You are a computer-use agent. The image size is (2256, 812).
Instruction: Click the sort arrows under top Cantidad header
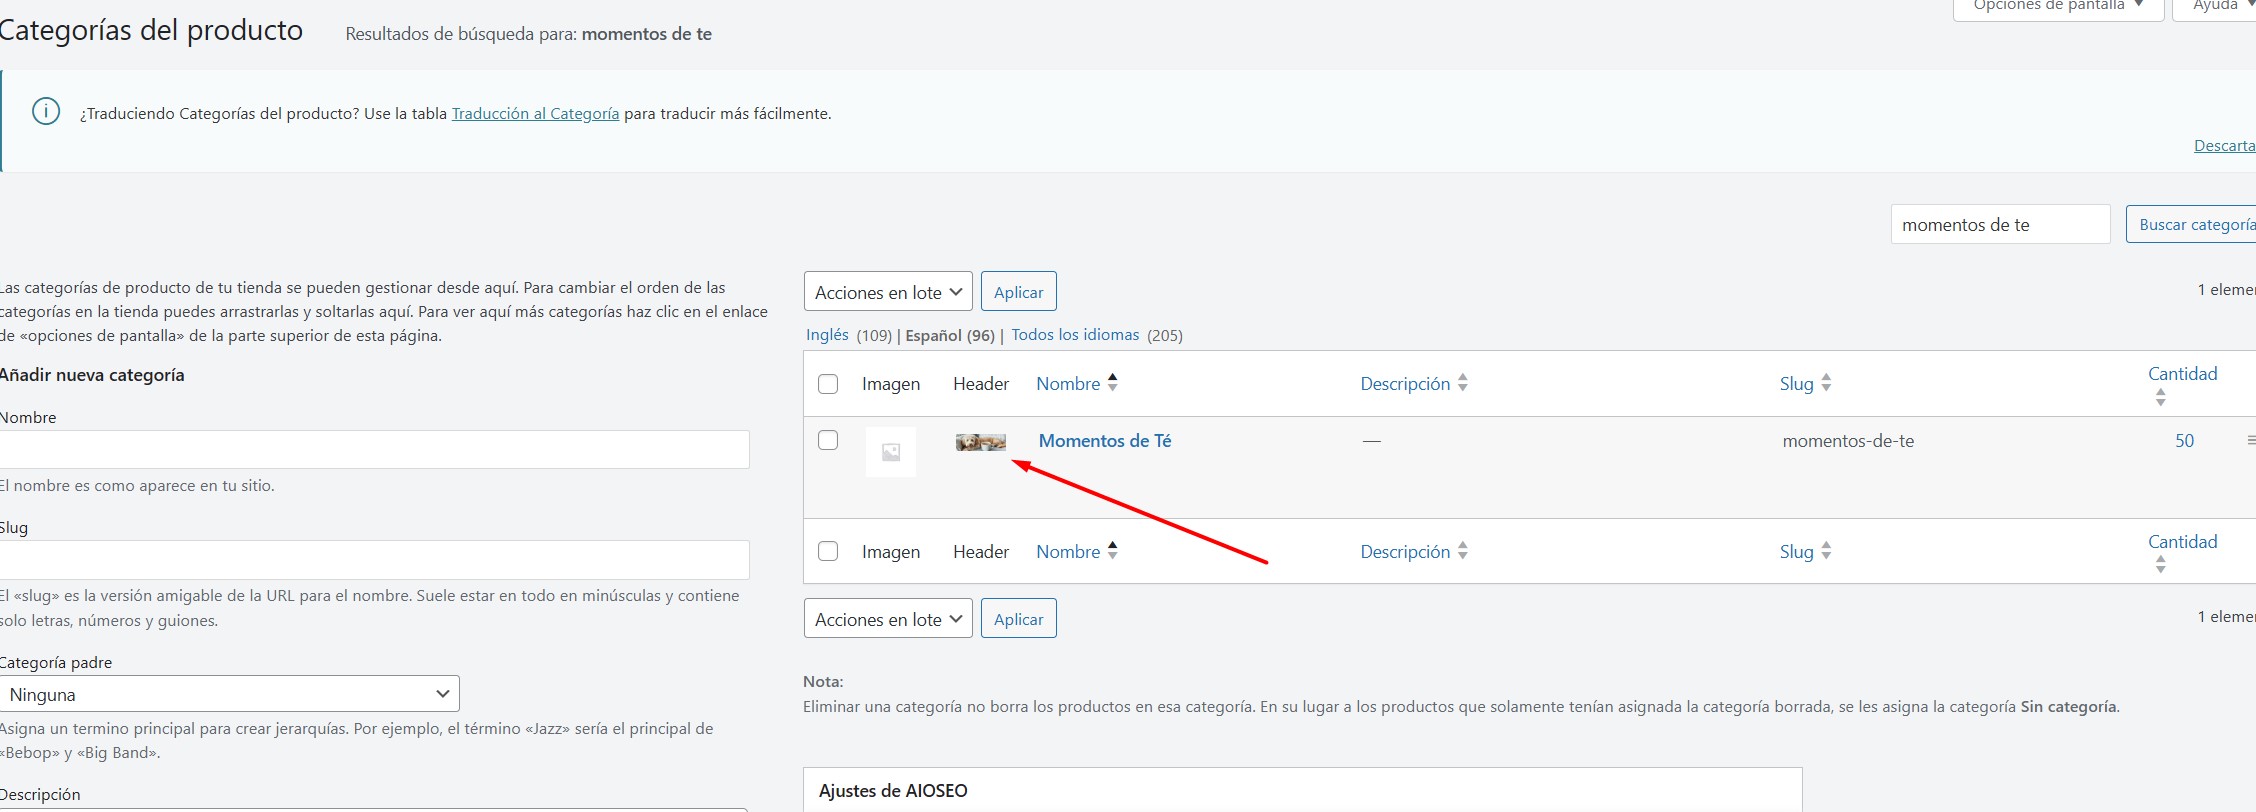2160,398
